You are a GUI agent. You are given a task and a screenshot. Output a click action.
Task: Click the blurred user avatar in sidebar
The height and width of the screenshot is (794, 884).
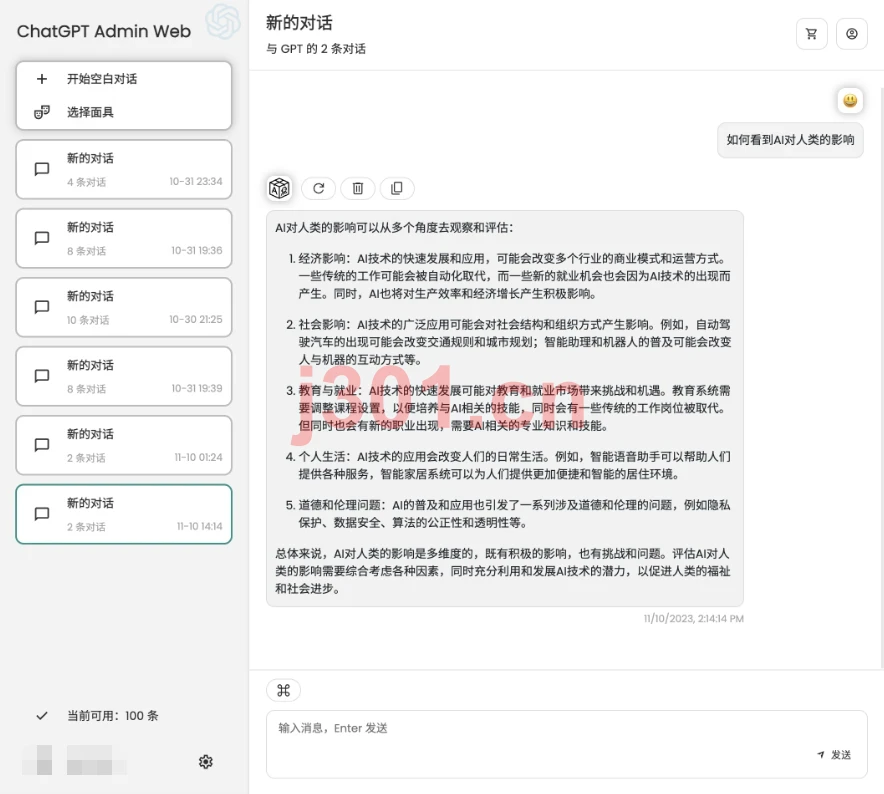click(38, 760)
